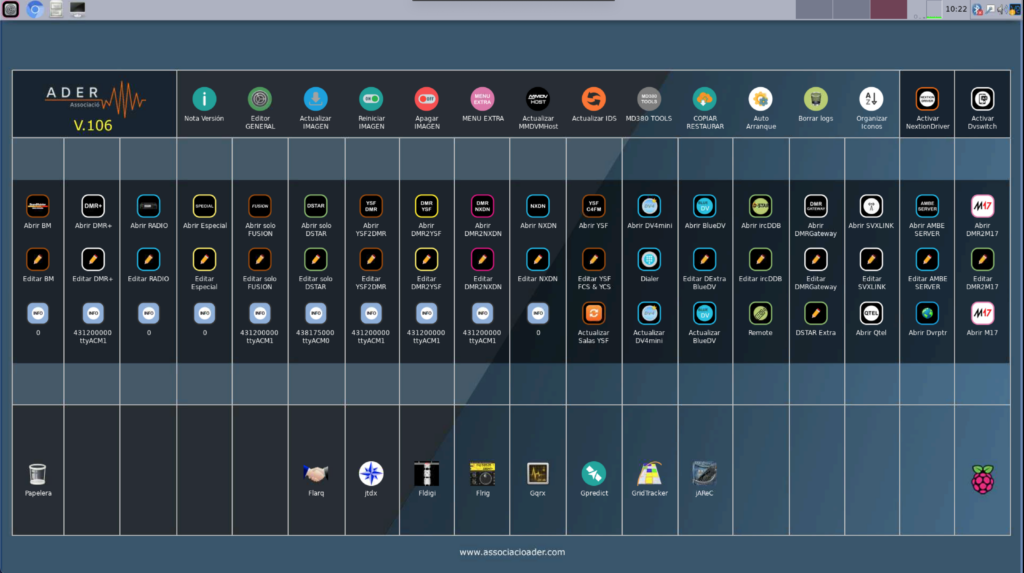The image size is (1024, 573).
Task: Activate Dvswitch from the top row
Action: (x=982, y=99)
